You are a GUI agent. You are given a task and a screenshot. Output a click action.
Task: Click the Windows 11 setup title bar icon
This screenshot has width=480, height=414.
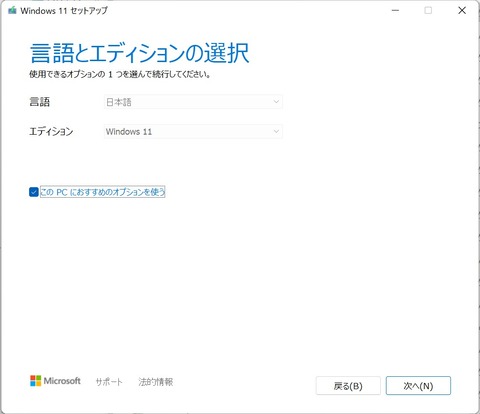(12, 10)
